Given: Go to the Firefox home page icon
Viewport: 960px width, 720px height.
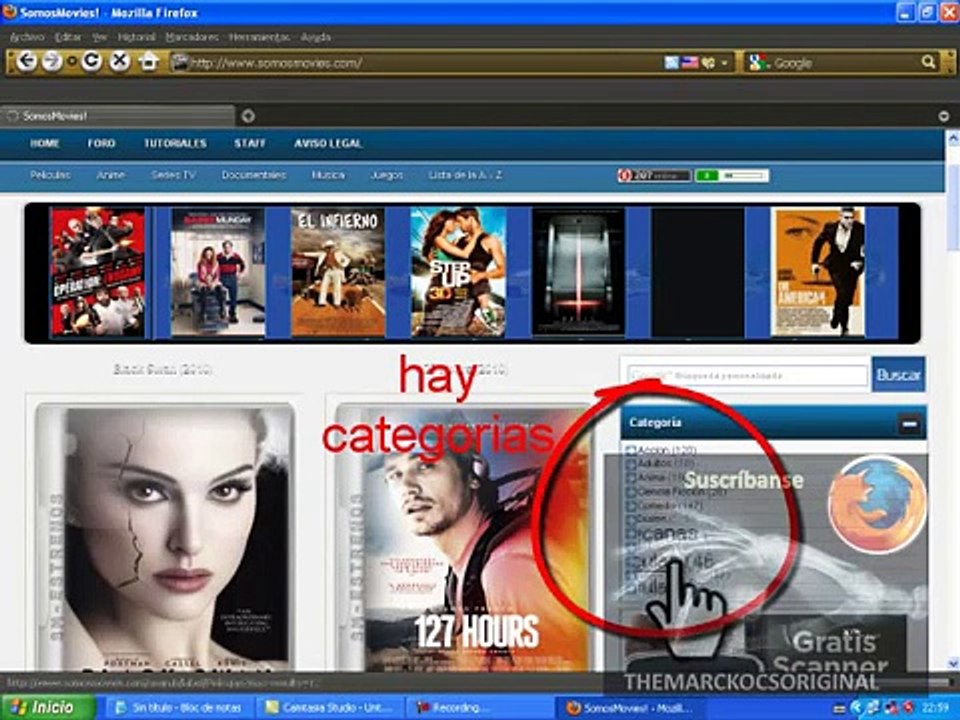Looking at the screenshot, I should coord(149,61).
